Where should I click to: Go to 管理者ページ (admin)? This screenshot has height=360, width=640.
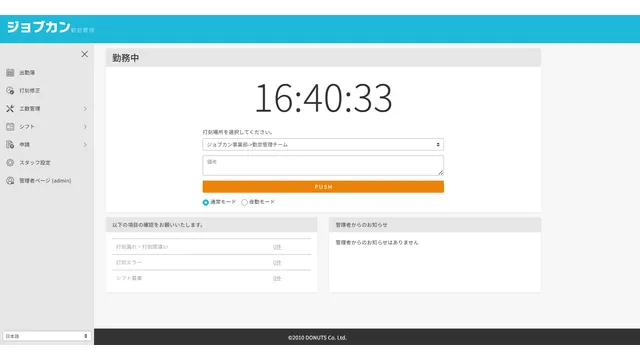pos(45,180)
